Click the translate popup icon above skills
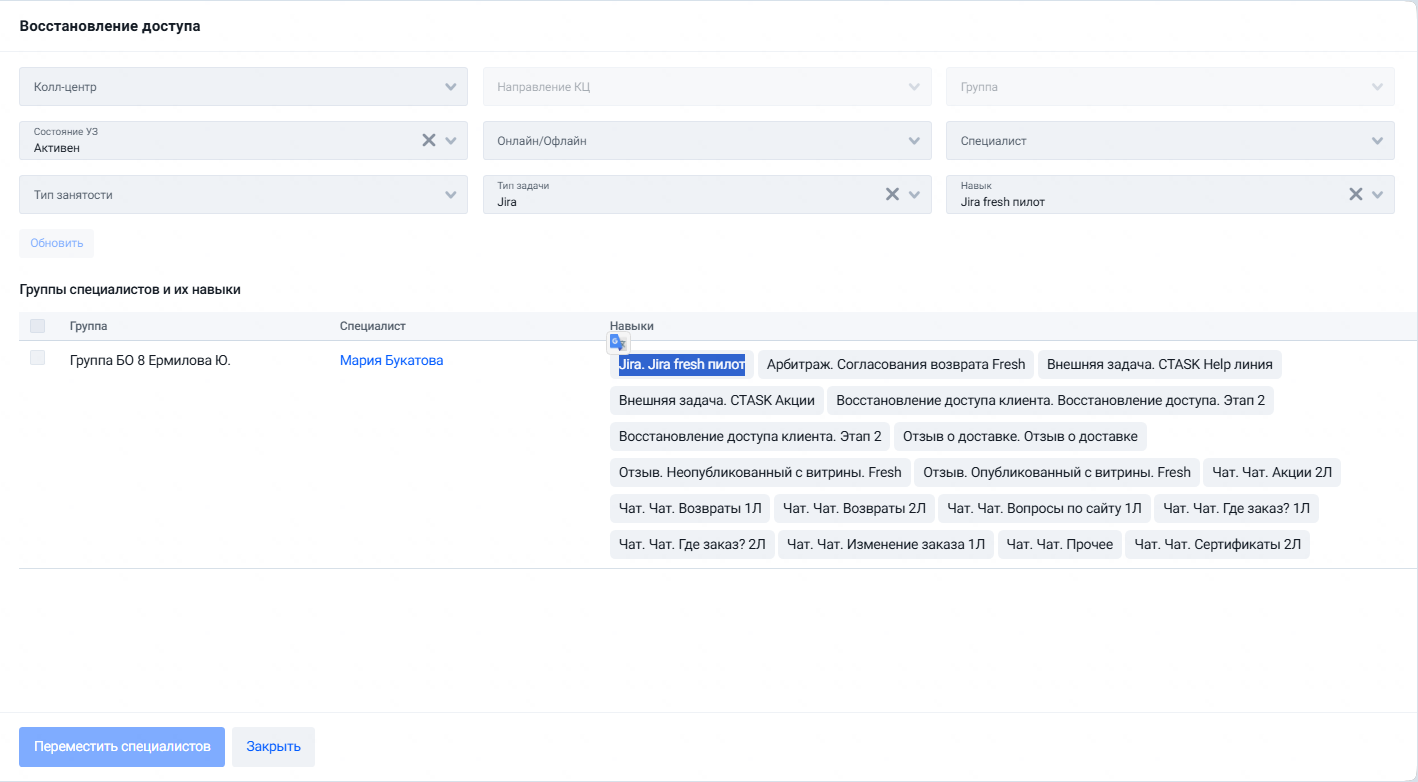The image size is (1418, 782). point(618,342)
